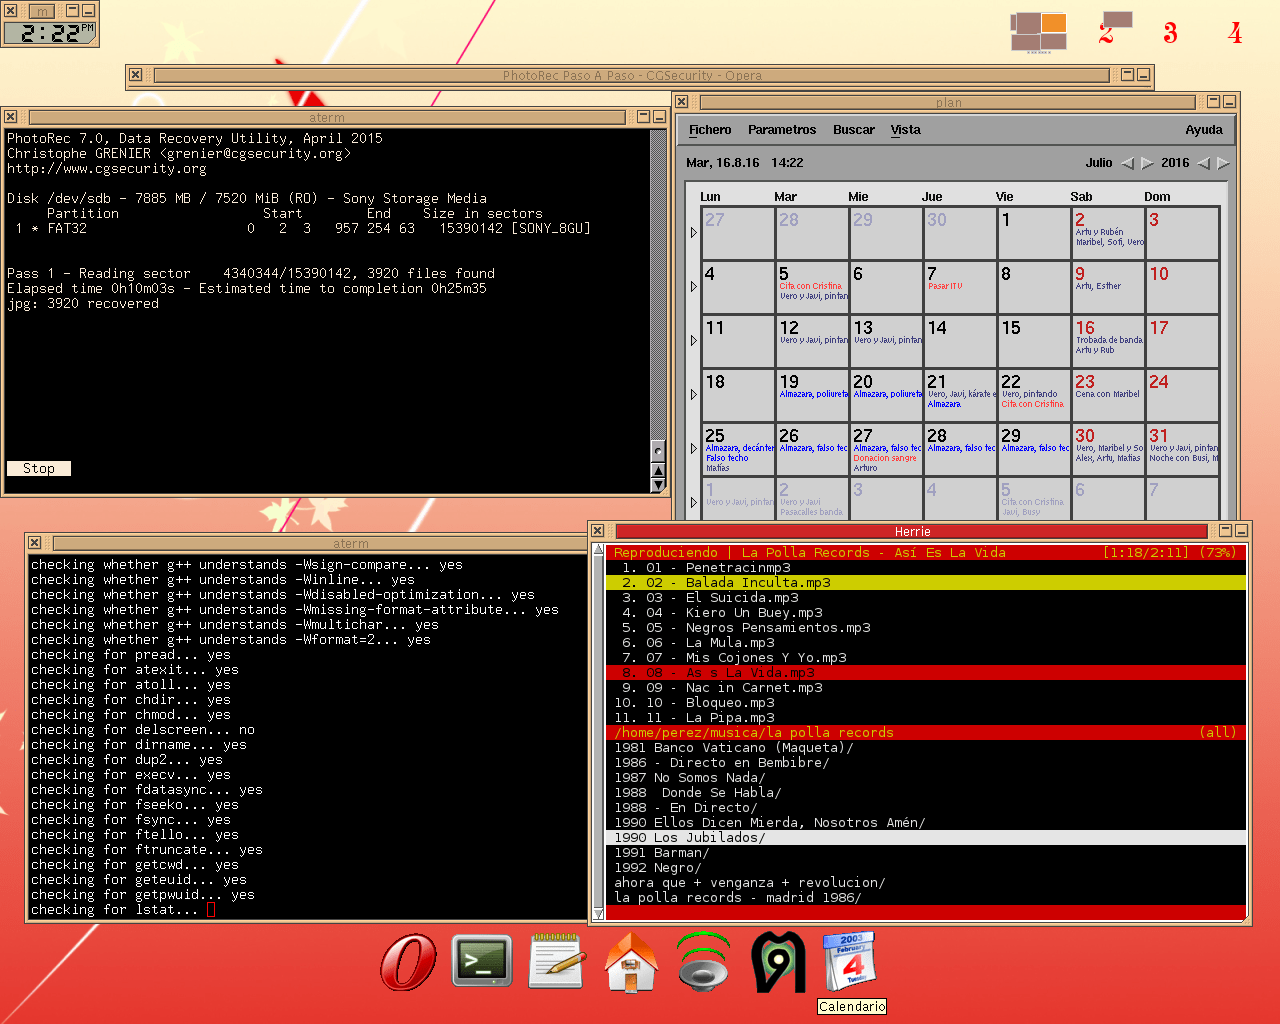Select folder 1992 Negro/

point(926,868)
